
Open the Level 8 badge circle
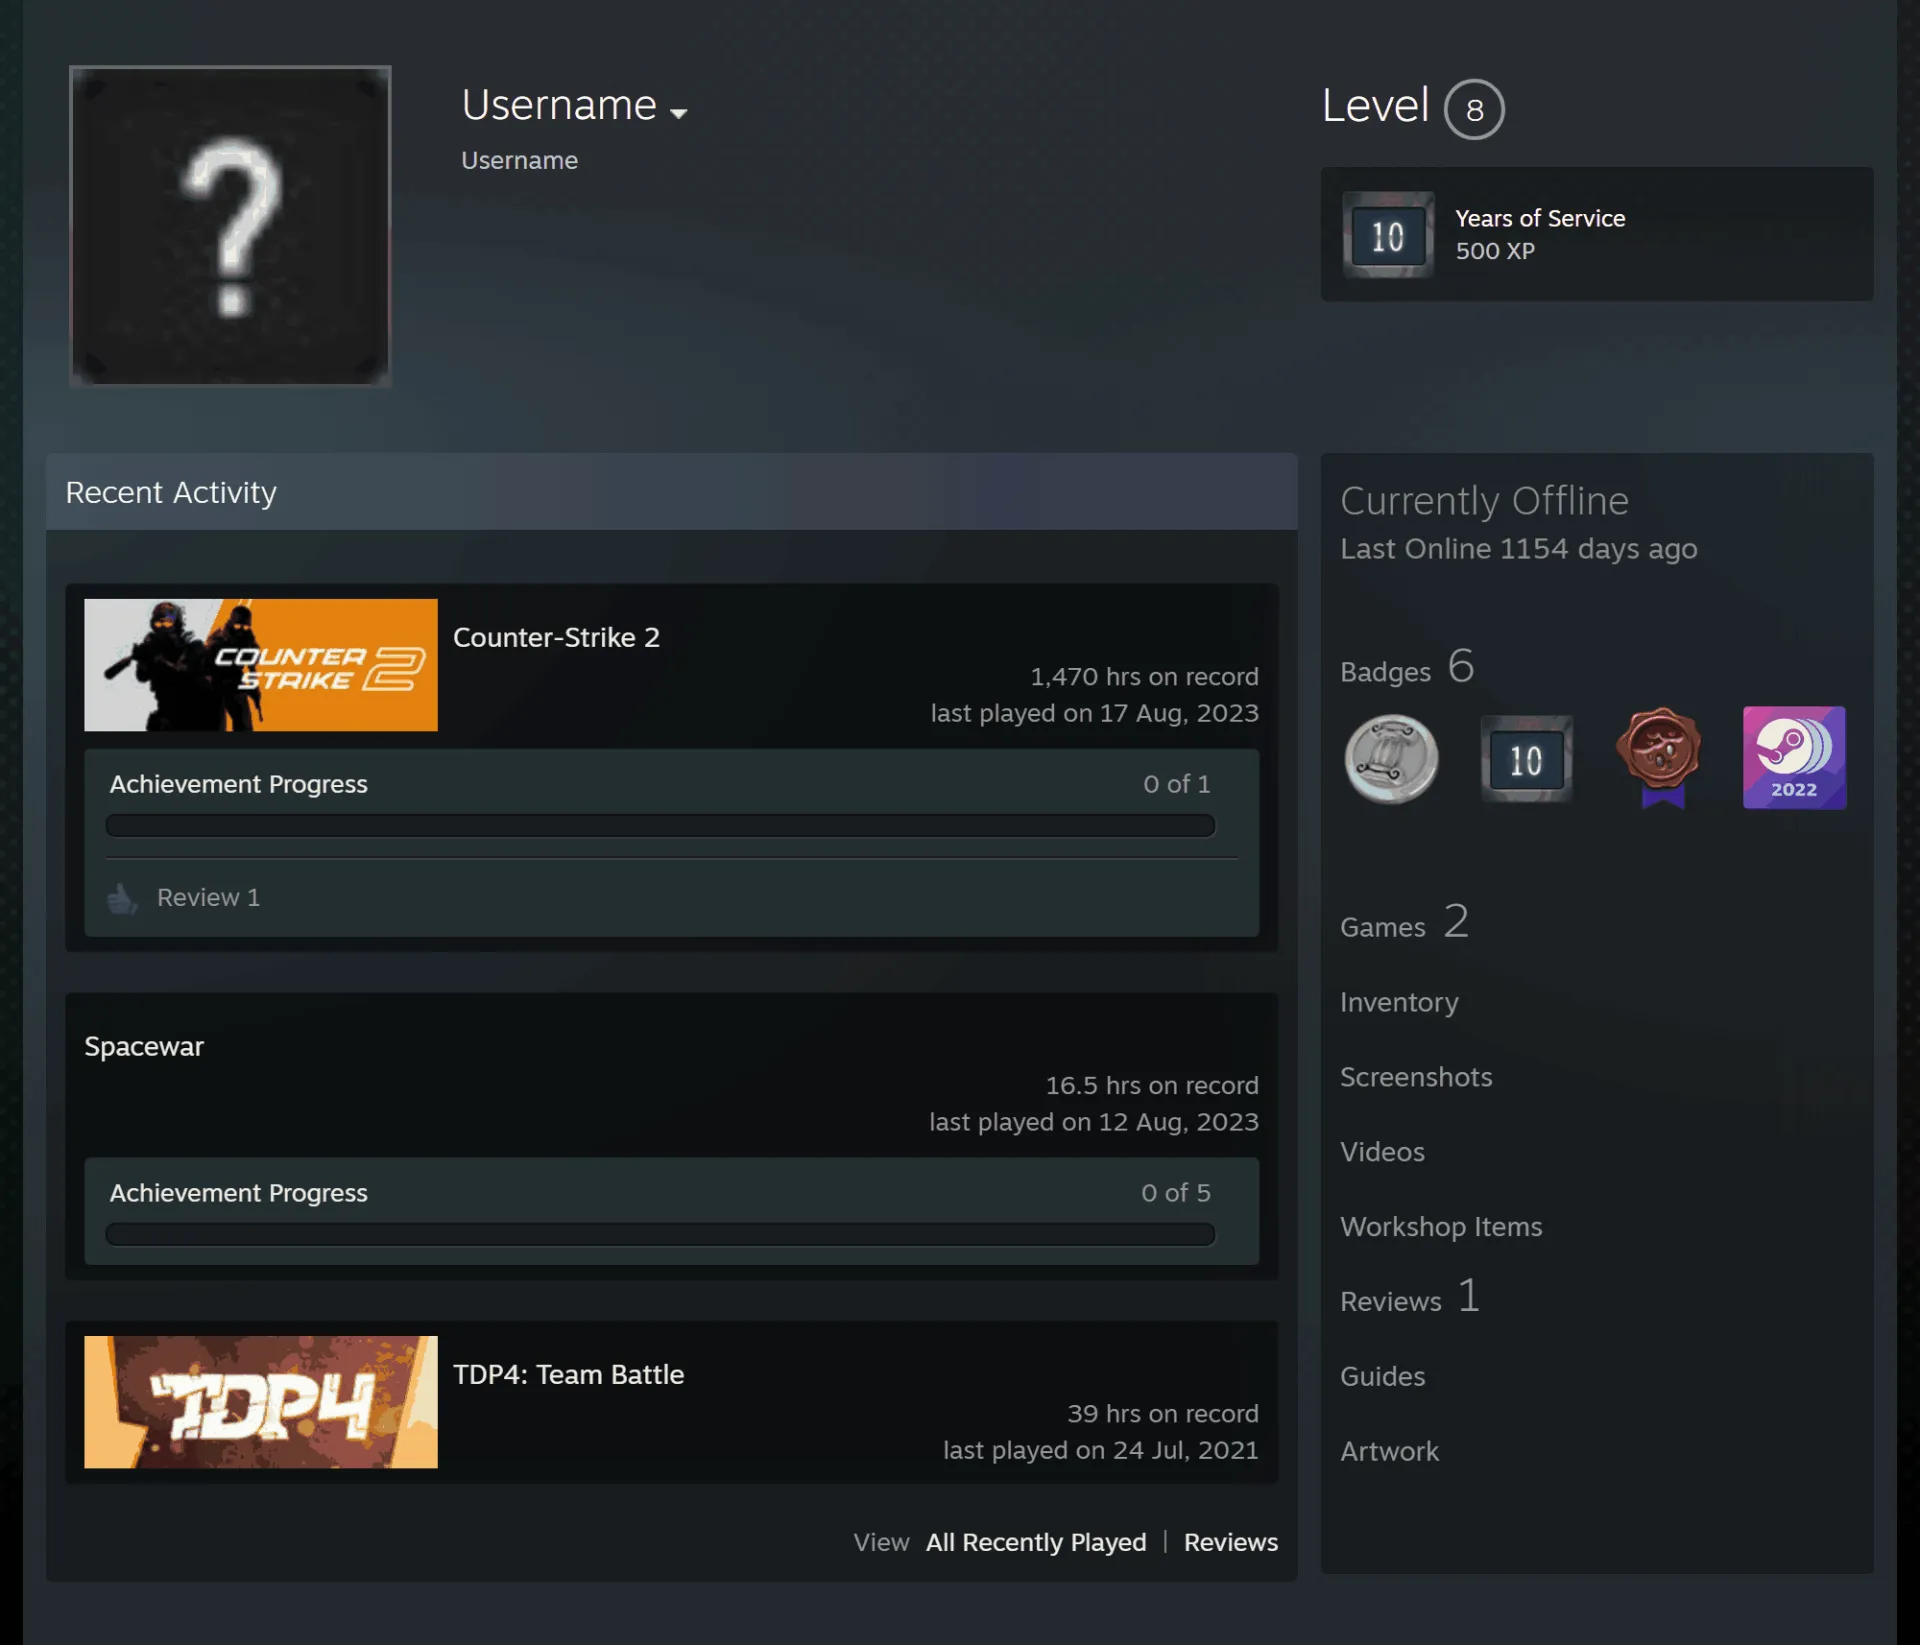click(x=1474, y=109)
